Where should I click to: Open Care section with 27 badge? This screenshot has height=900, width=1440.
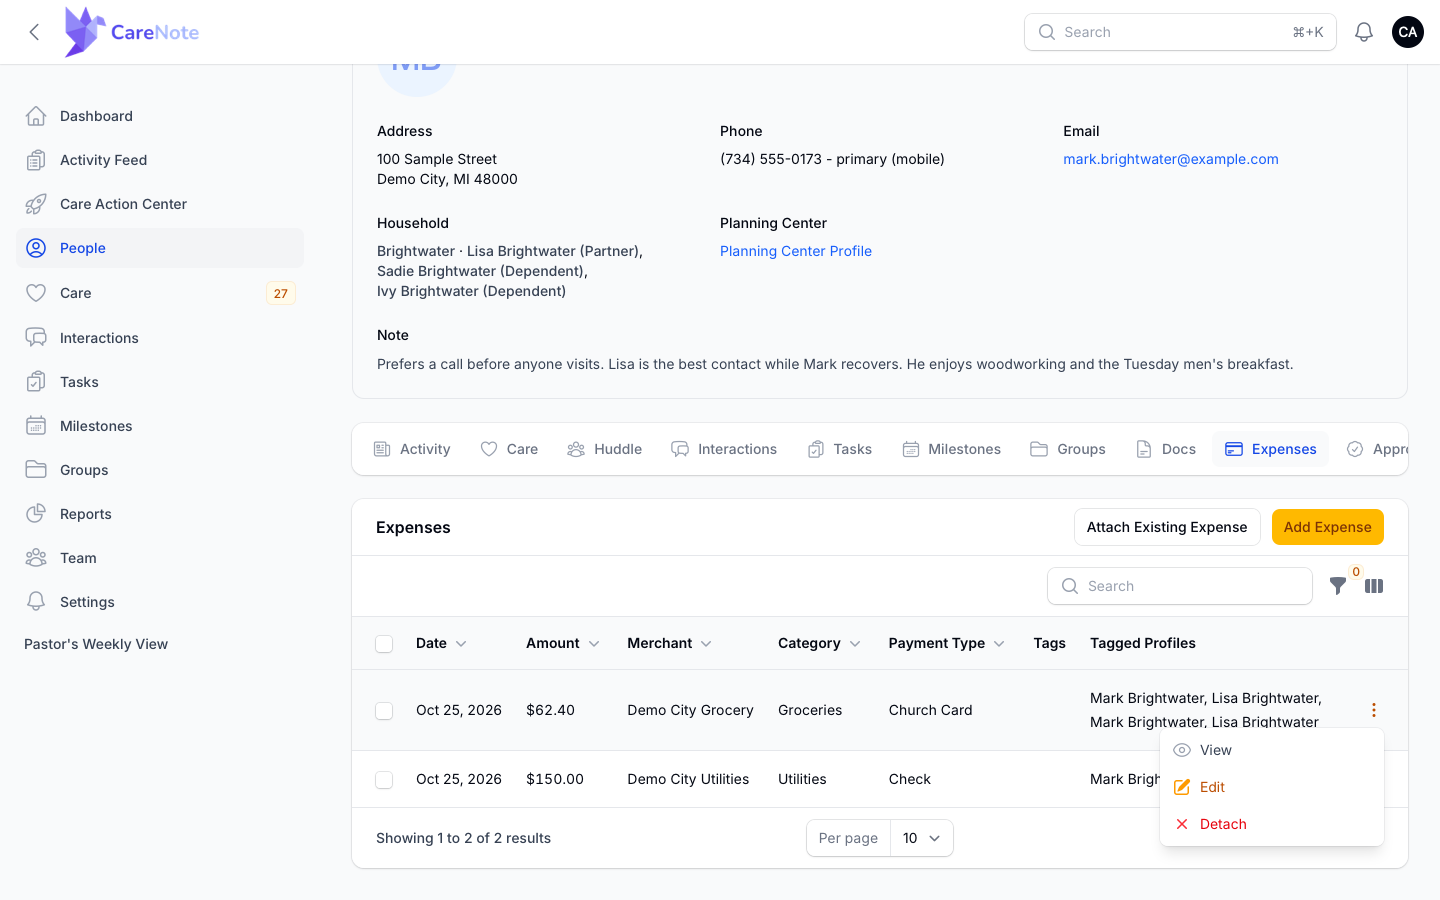[160, 293]
